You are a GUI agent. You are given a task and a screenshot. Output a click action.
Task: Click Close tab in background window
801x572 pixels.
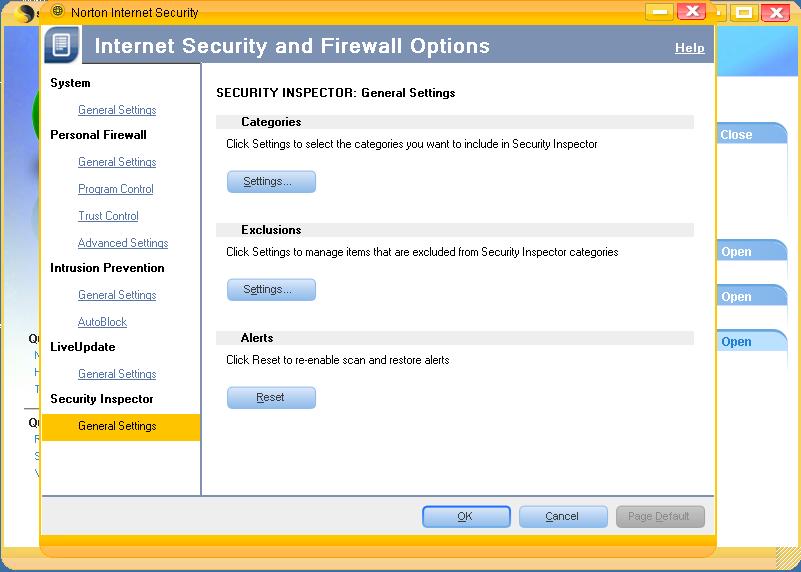click(x=750, y=134)
